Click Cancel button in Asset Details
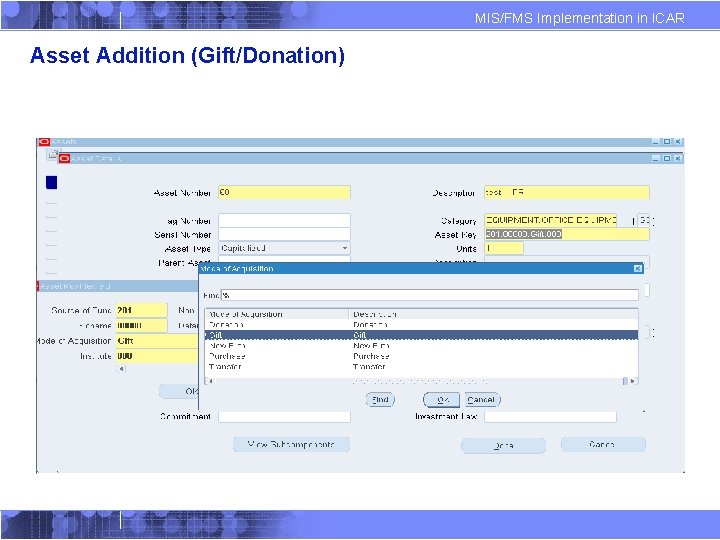Screen dimensions: 720x540 [603, 444]
